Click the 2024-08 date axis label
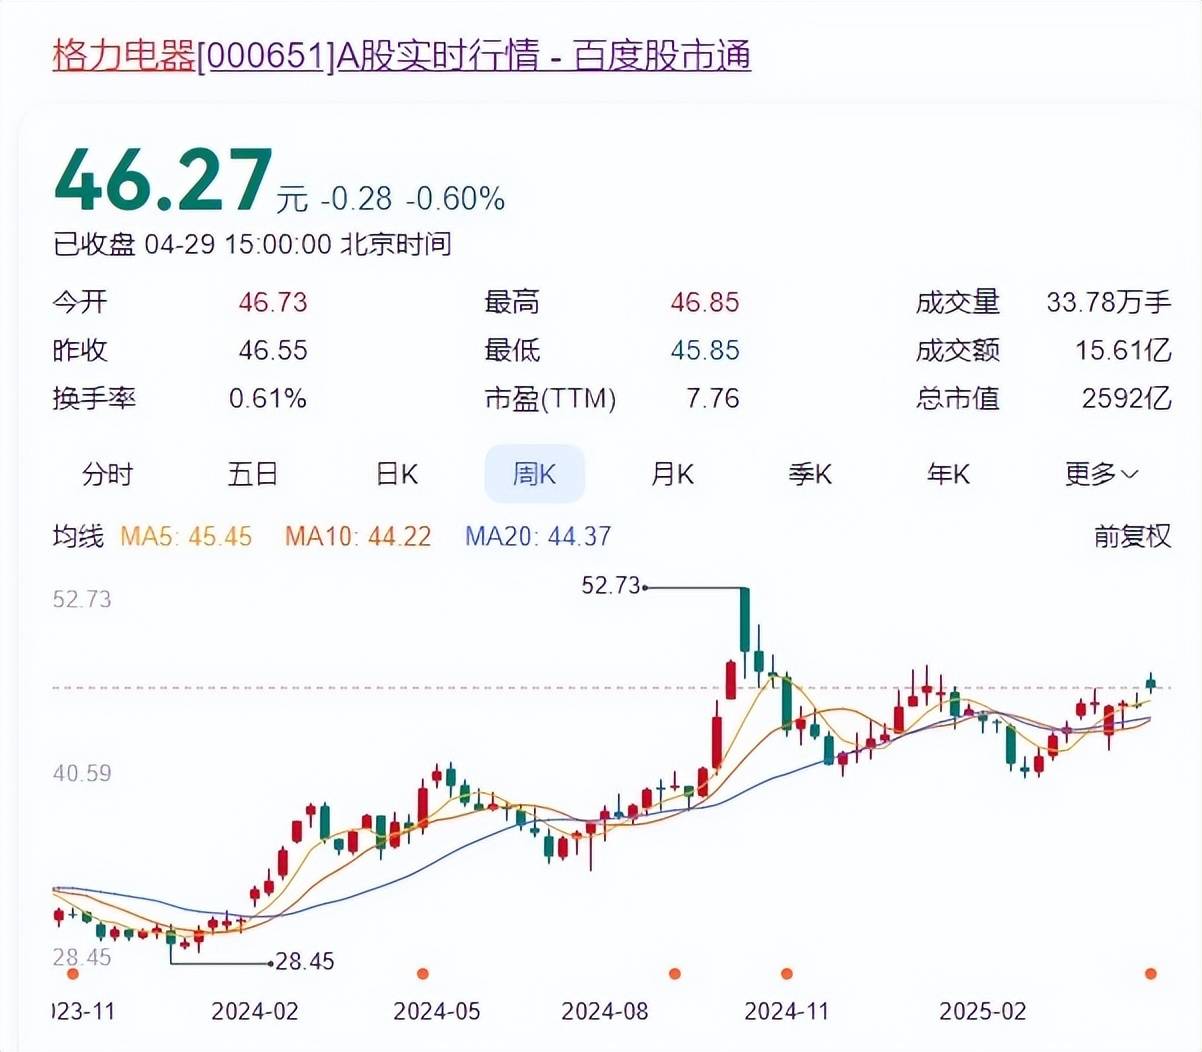Screen dimensions: 1202x1052 605,1011
